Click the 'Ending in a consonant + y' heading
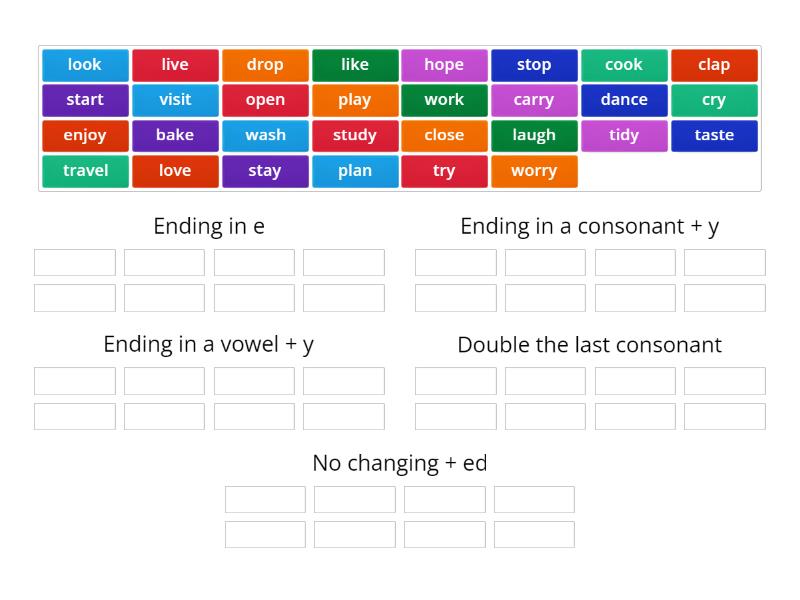Viewport: 800px width, 600px height. [589, 227]
